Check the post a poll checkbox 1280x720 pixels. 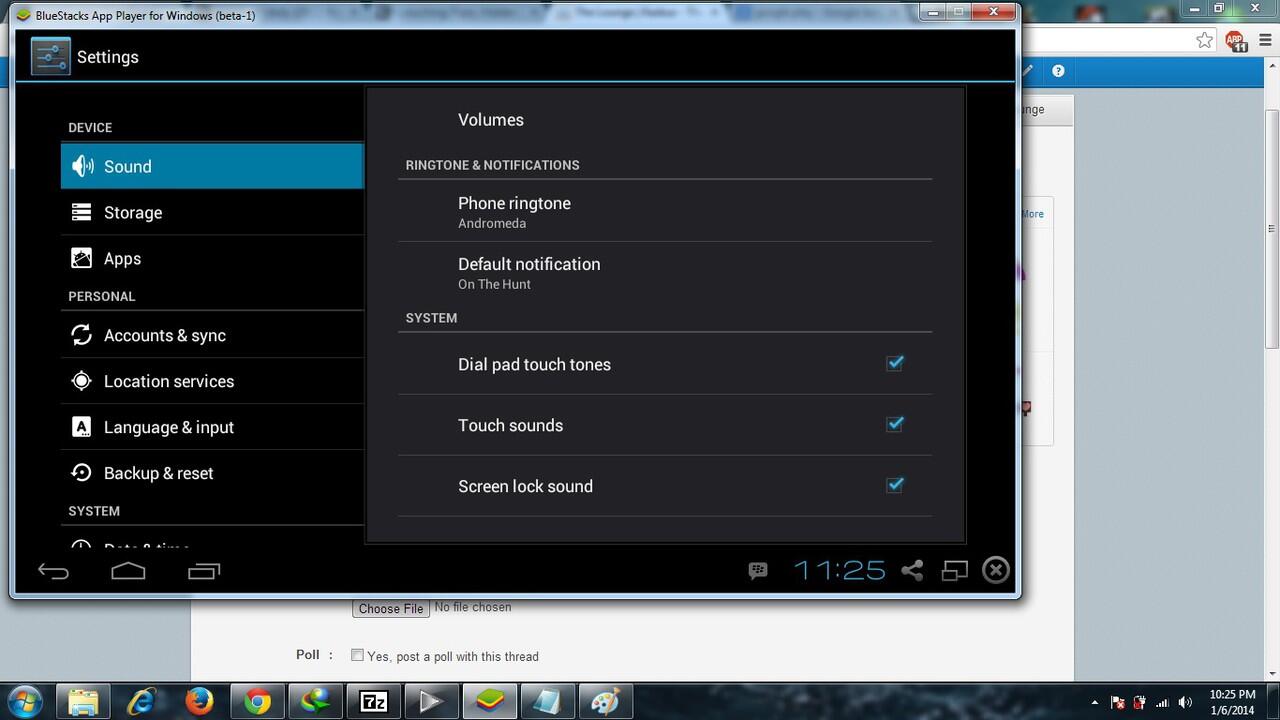357,655
